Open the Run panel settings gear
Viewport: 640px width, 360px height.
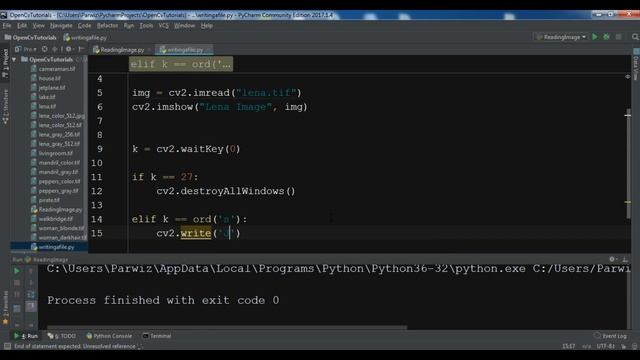(612, 259)
